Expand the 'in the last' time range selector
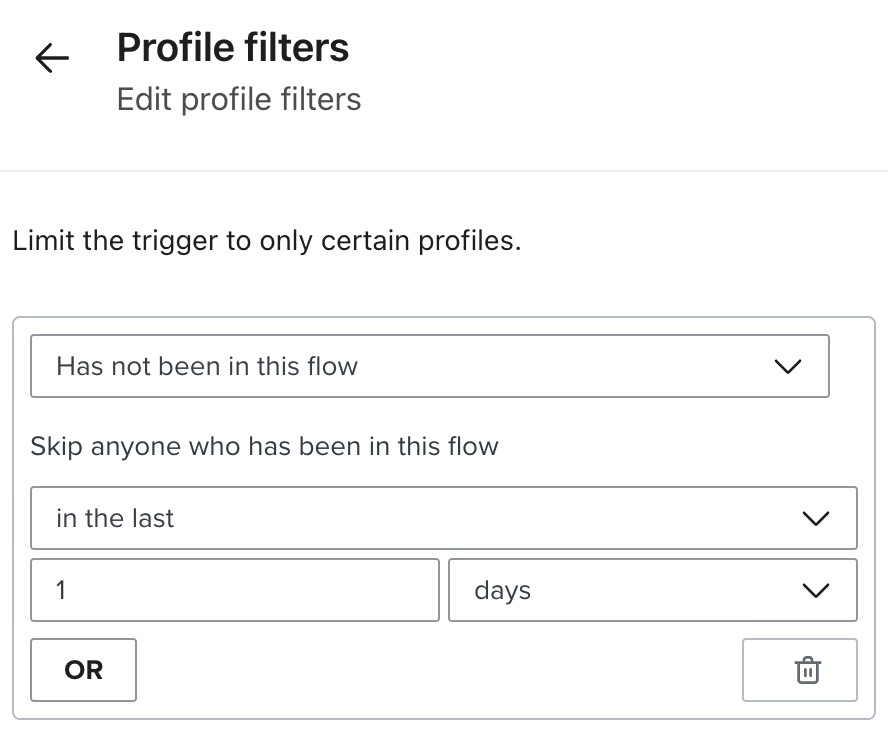 [x=443, y=518]
